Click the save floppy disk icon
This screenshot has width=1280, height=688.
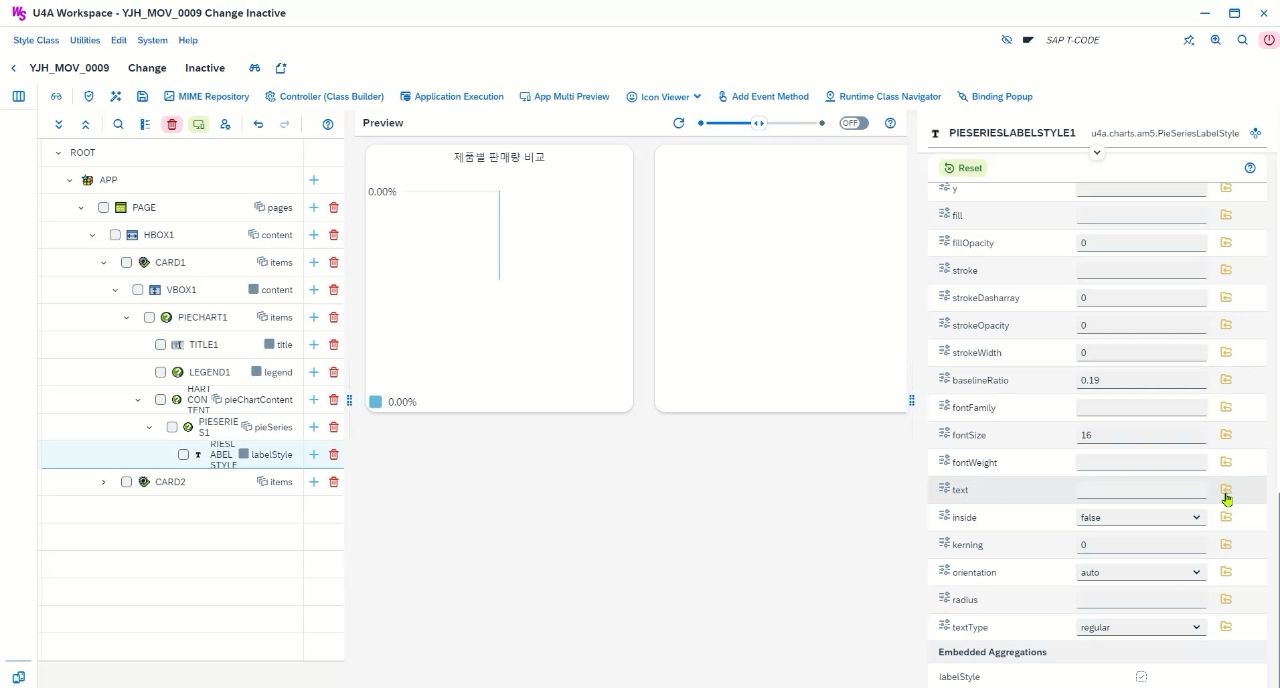[143, 97]
